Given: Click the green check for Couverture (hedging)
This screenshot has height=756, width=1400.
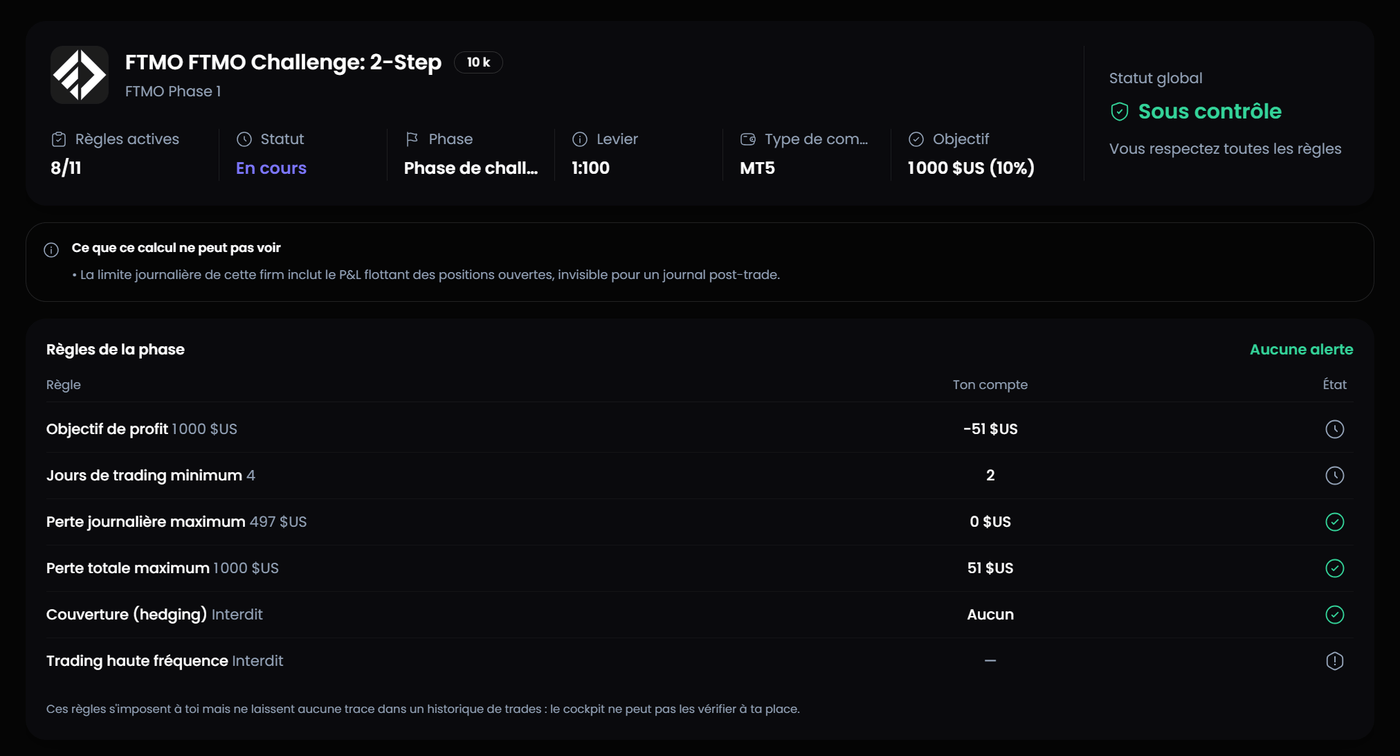Looking at the screenshot, I should pyautogui.click(x=1334, y=614).
